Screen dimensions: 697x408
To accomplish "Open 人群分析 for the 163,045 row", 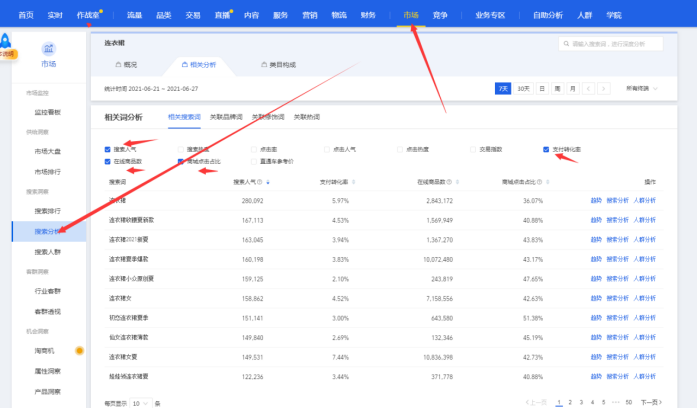I will [645, 240].
